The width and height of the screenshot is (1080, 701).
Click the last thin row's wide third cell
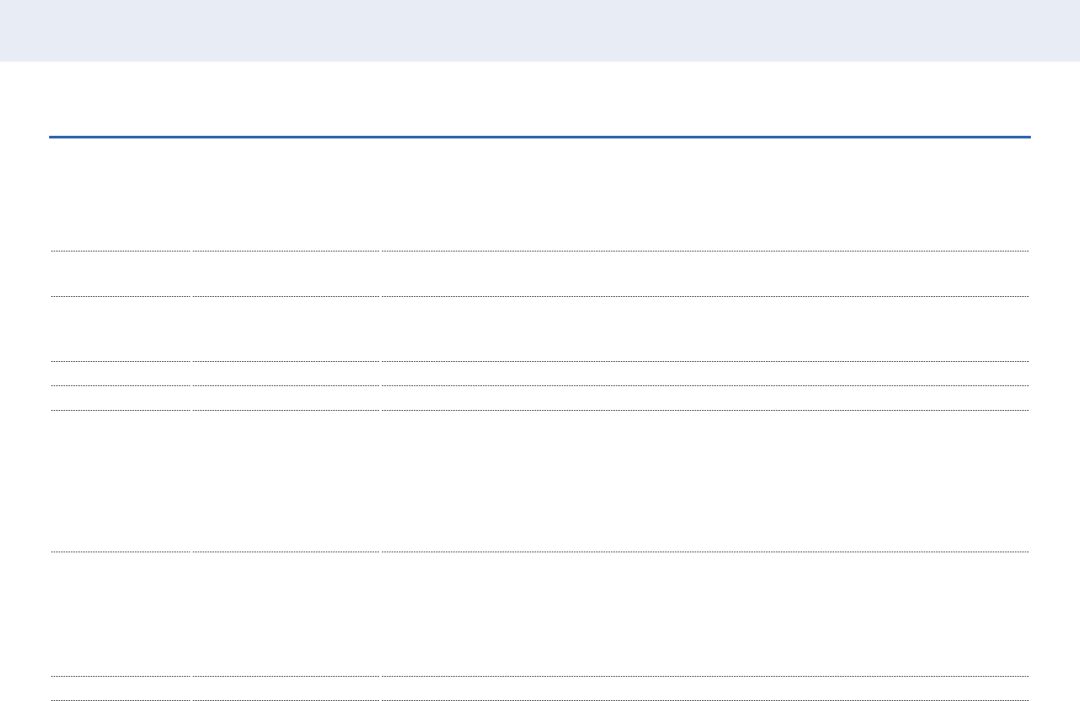[x=705, y=689]
